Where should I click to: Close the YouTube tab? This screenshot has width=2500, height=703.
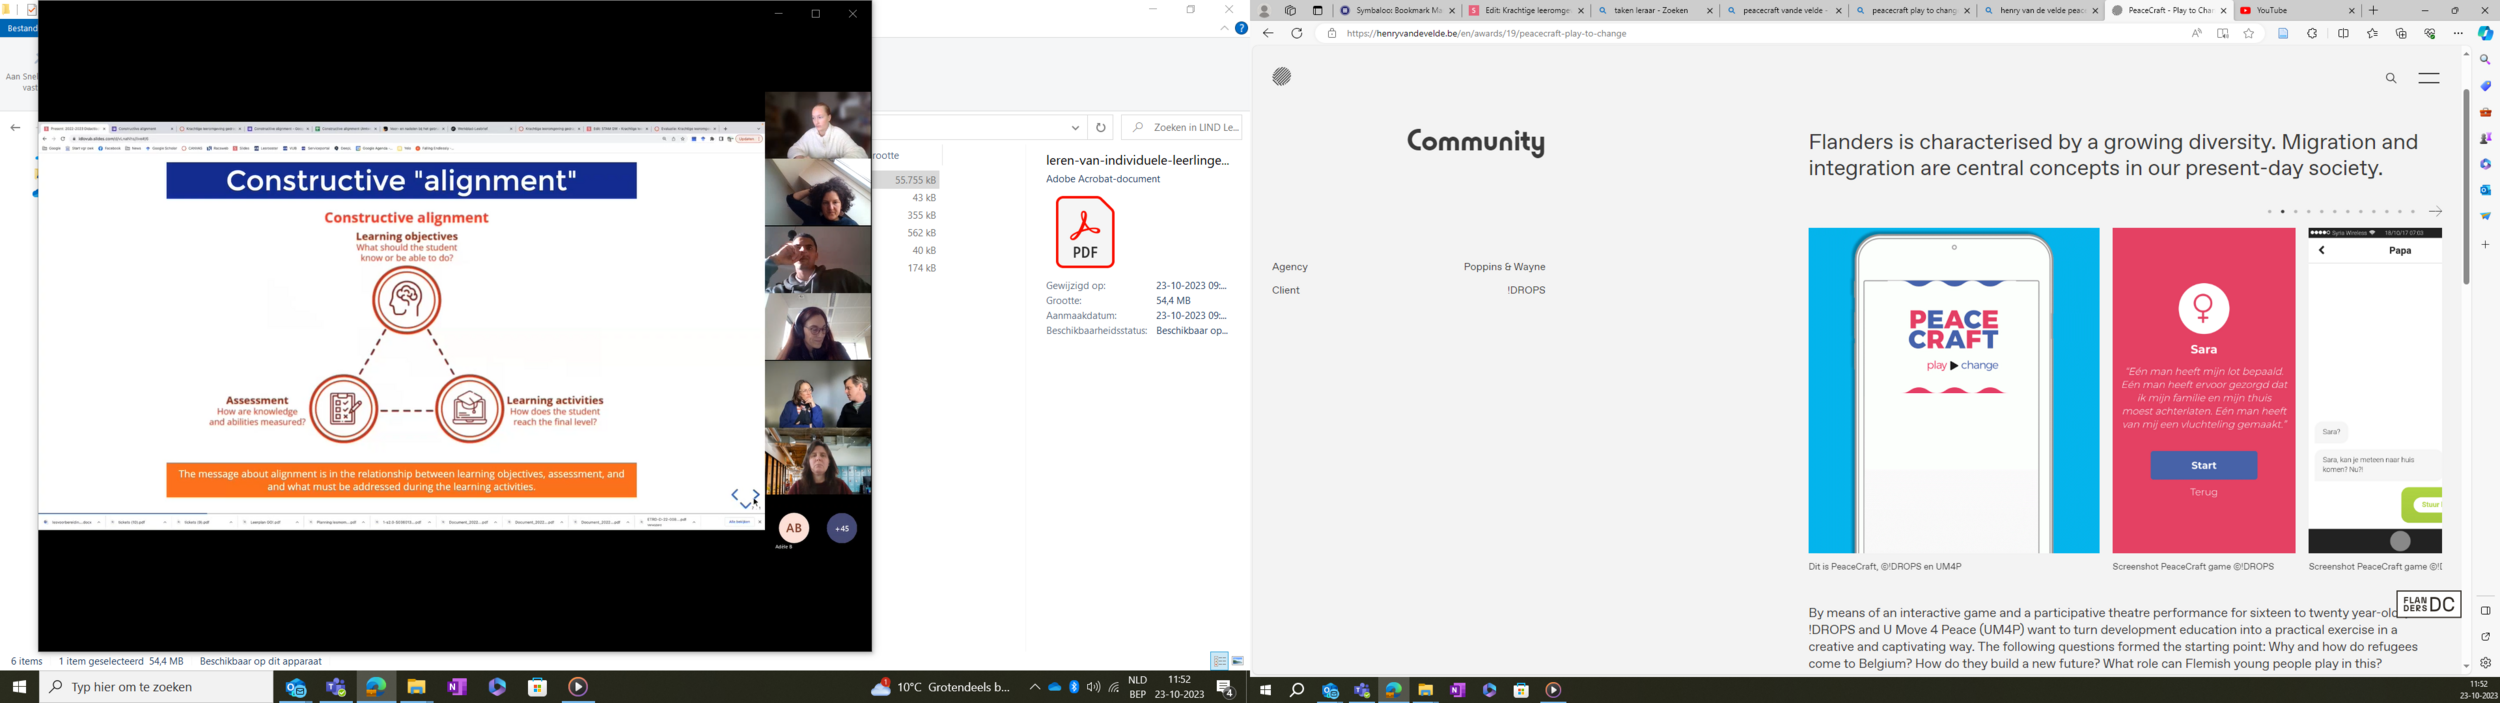pyautogui.click(x=2352, y=11)
